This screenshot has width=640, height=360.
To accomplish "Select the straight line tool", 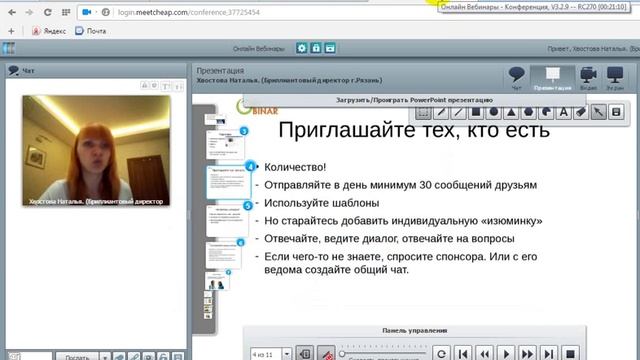I will click(x=458, y=112).
